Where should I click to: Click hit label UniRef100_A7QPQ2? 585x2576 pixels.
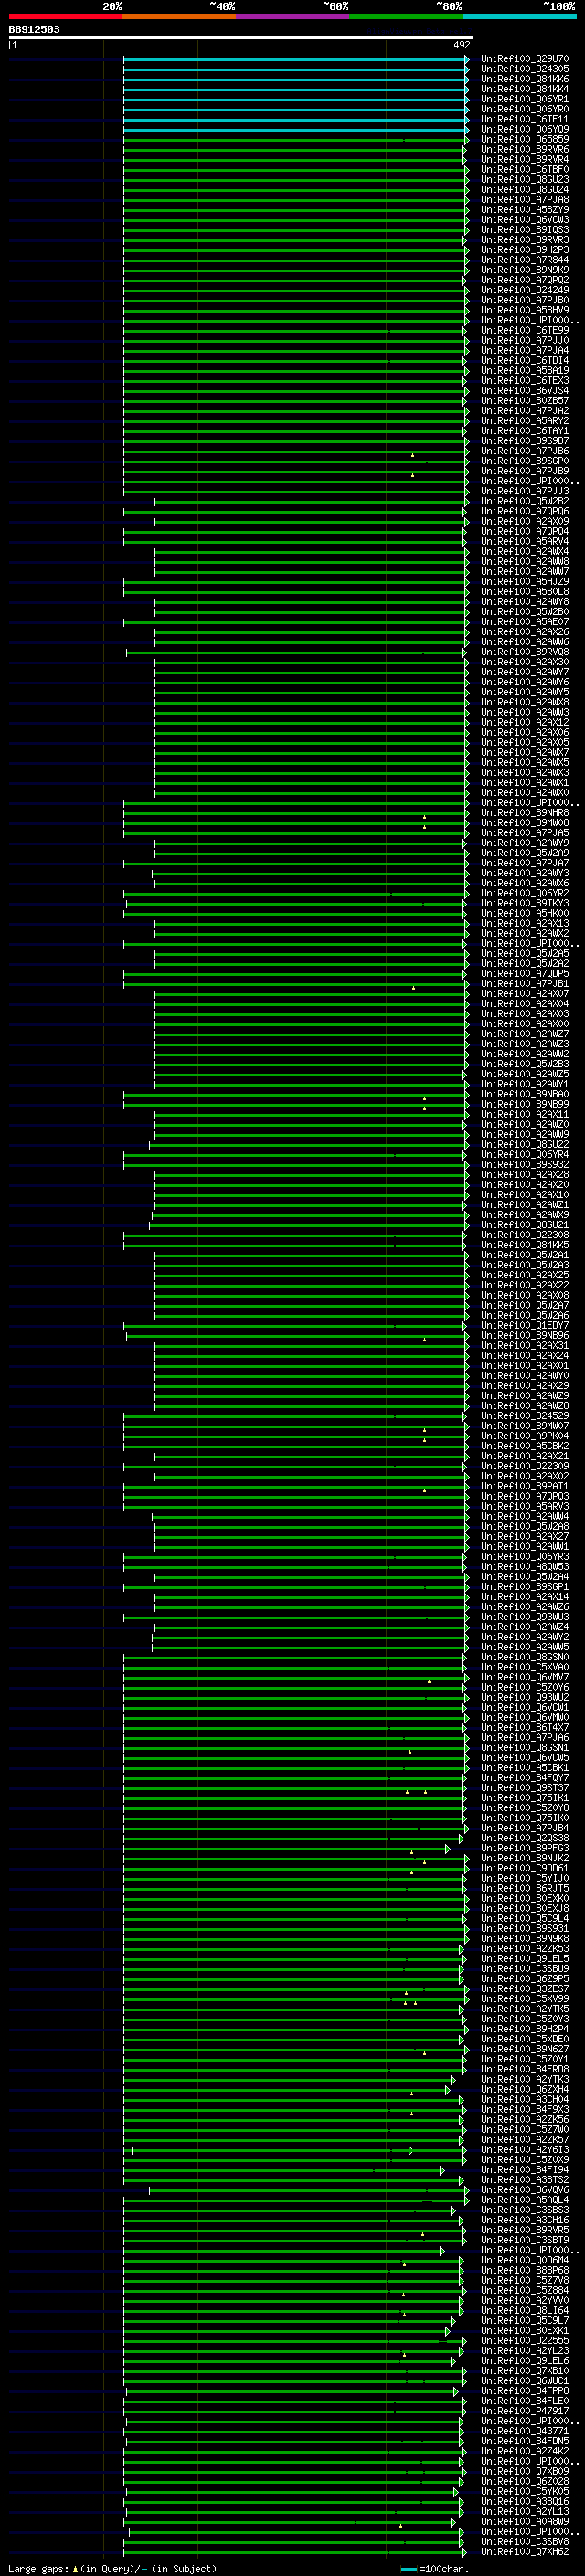pos(524,280)
